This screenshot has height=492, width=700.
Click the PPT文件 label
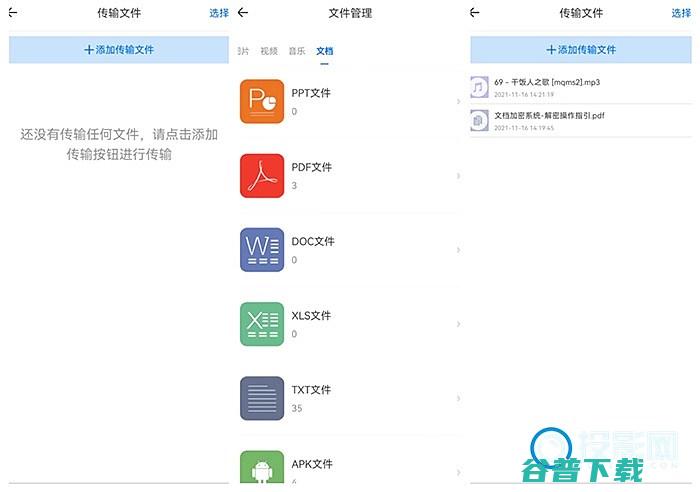311,93
